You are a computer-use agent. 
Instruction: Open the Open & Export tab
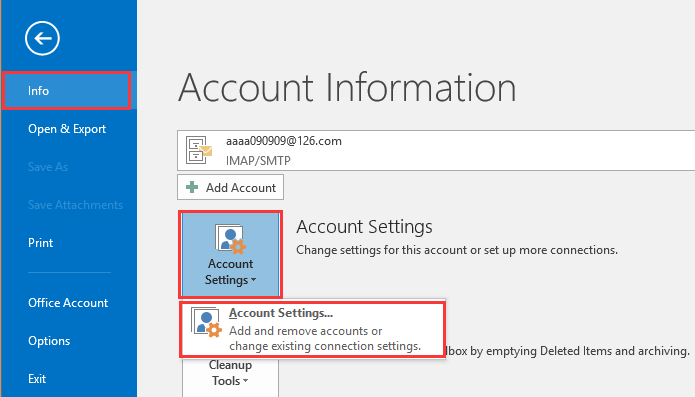tap(67, 129)
